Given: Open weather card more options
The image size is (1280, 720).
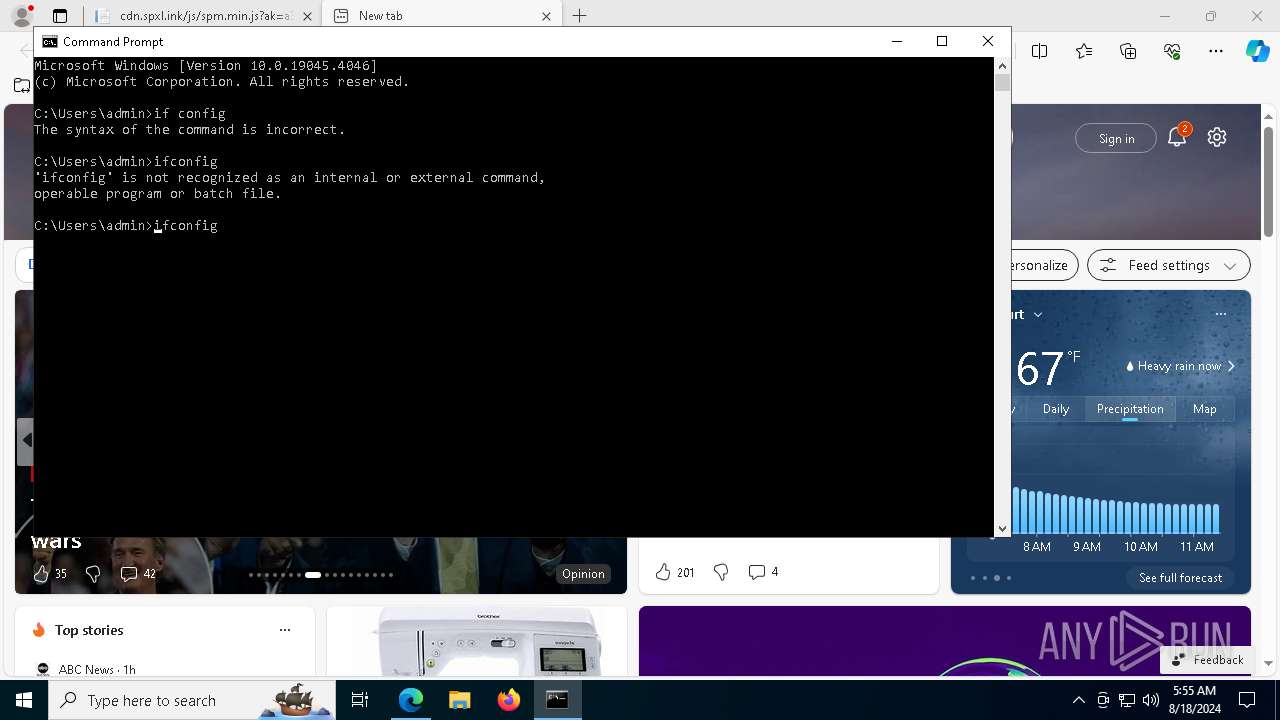Looking at the screenshot, I should point(1220,314).
